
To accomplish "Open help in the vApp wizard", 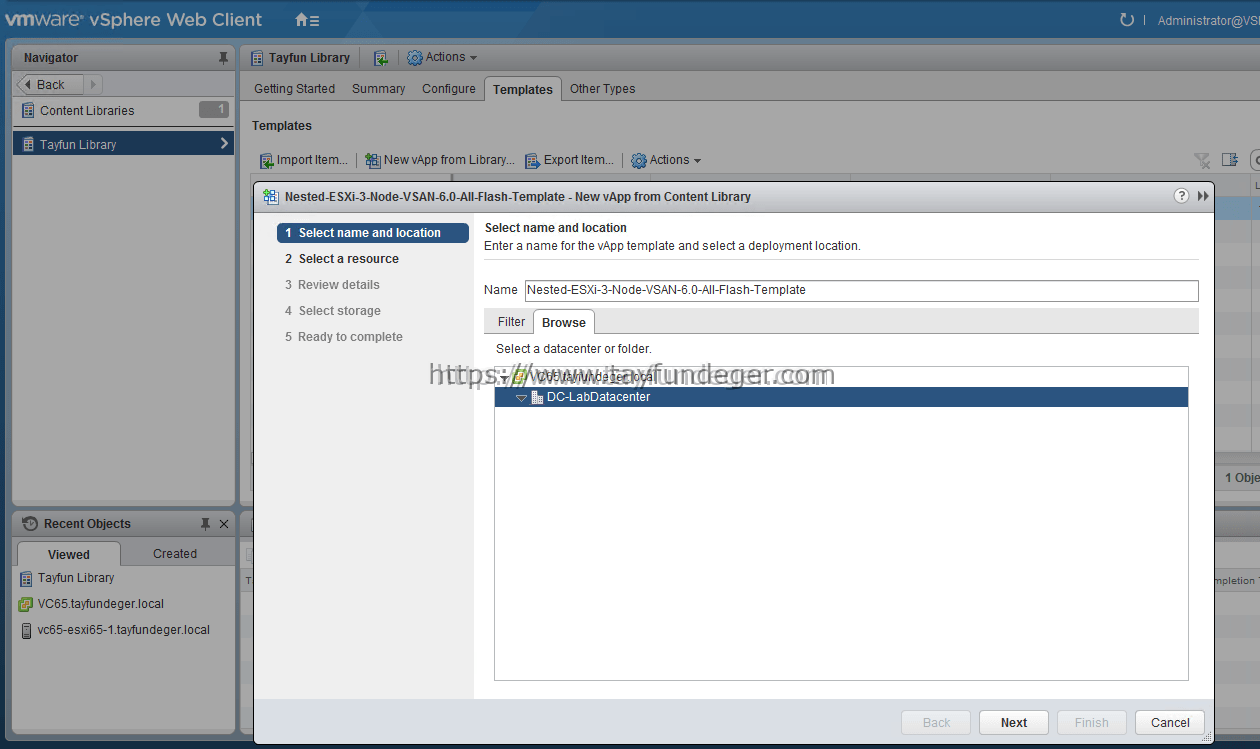I will (x=1182, y=196).
